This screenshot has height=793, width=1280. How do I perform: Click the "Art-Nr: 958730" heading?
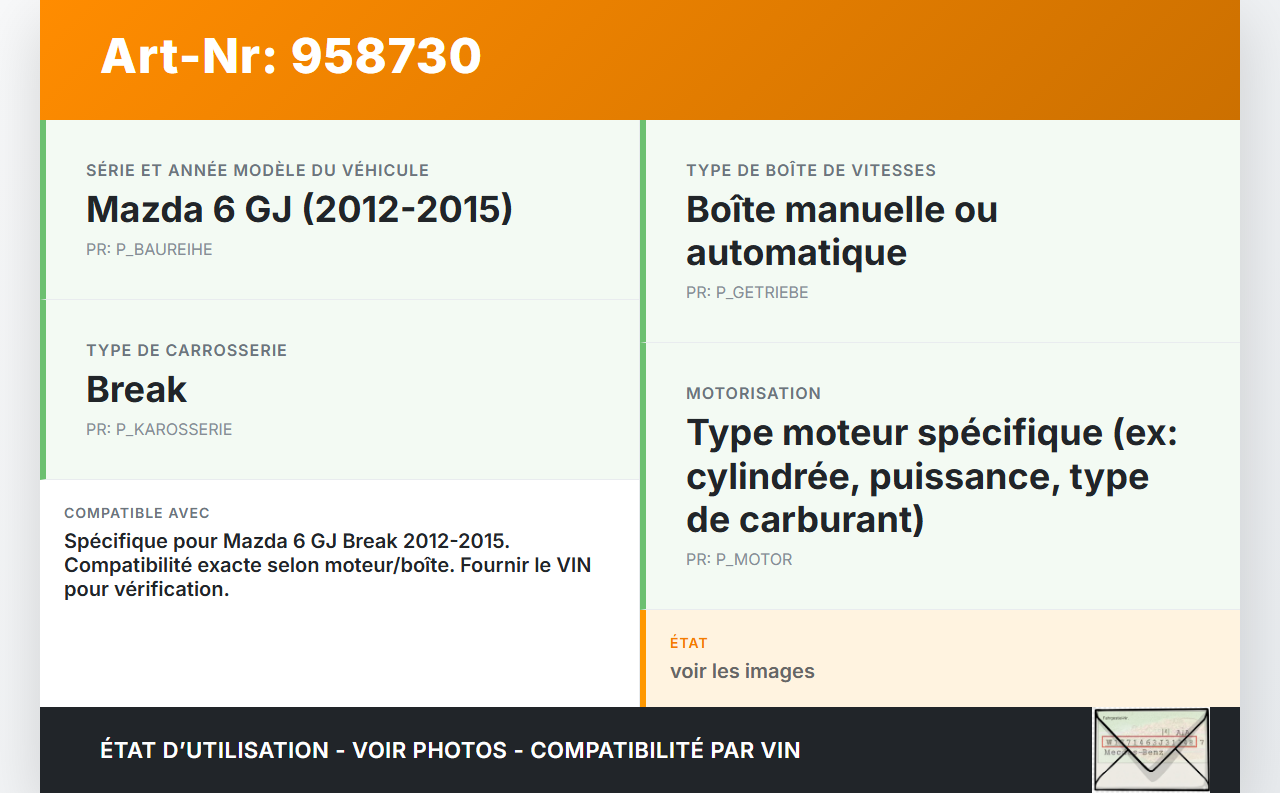(x=291, y=56)
